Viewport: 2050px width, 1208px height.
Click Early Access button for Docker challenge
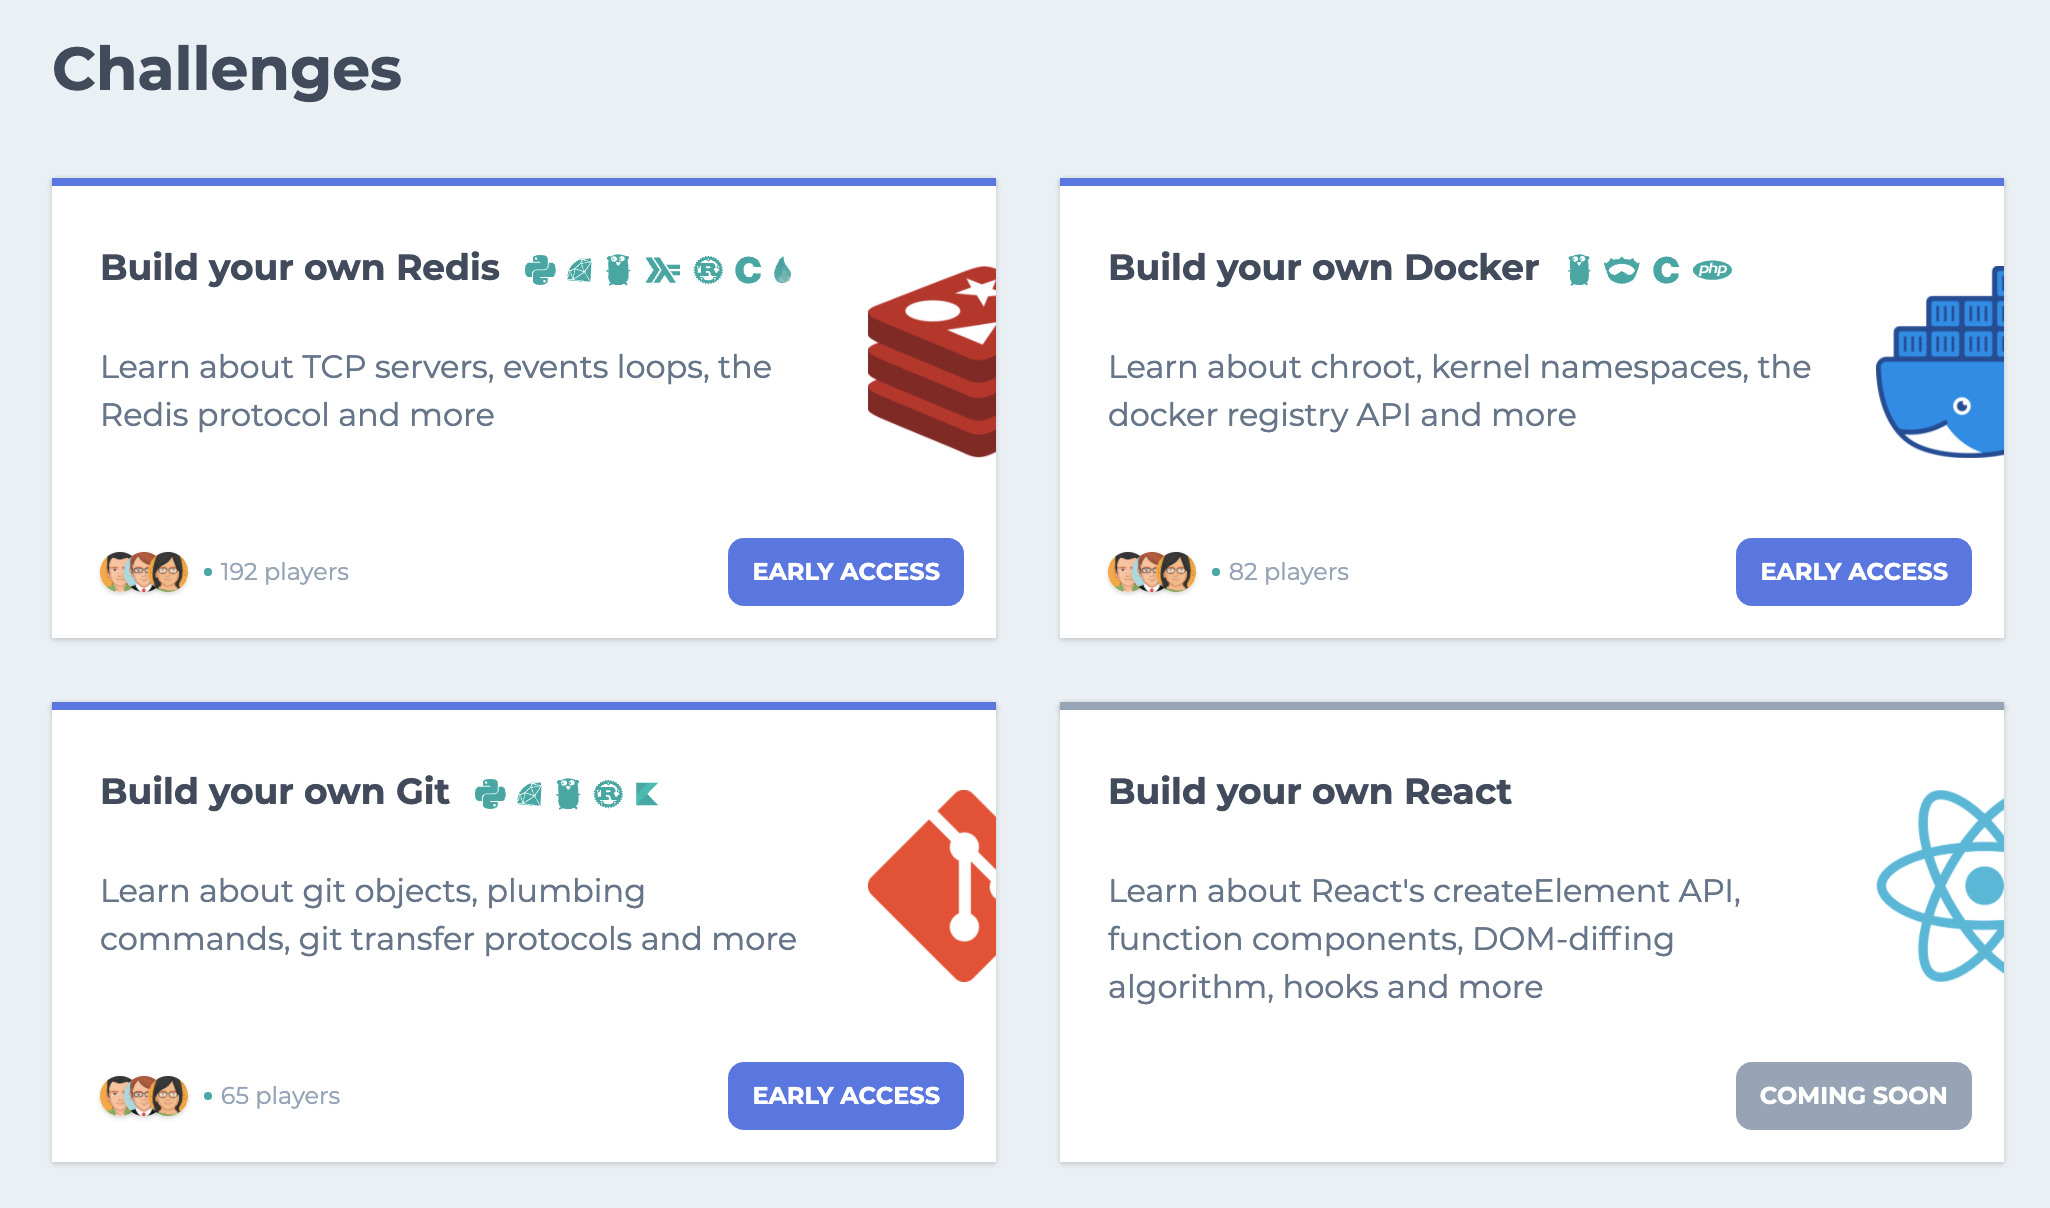click(1853, 572)
